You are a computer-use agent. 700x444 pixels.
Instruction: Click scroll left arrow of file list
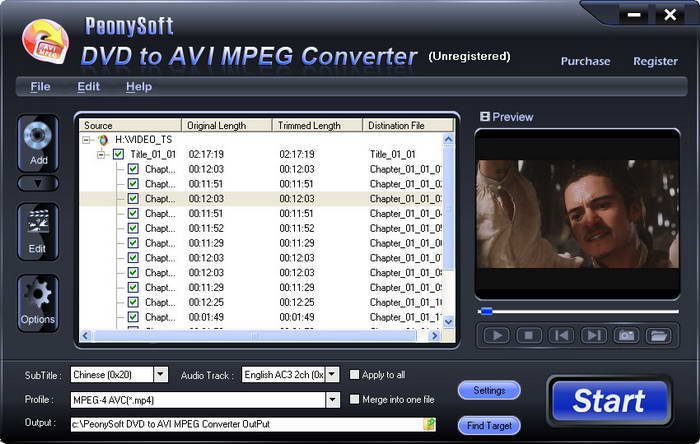pos(86,336)
